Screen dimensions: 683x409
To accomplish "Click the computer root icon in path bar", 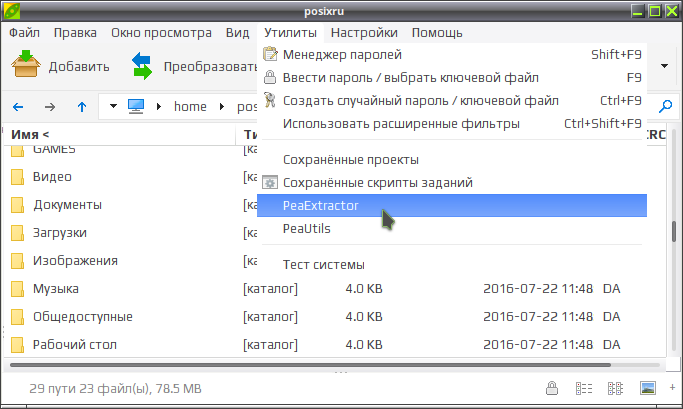I will [136, 106].
